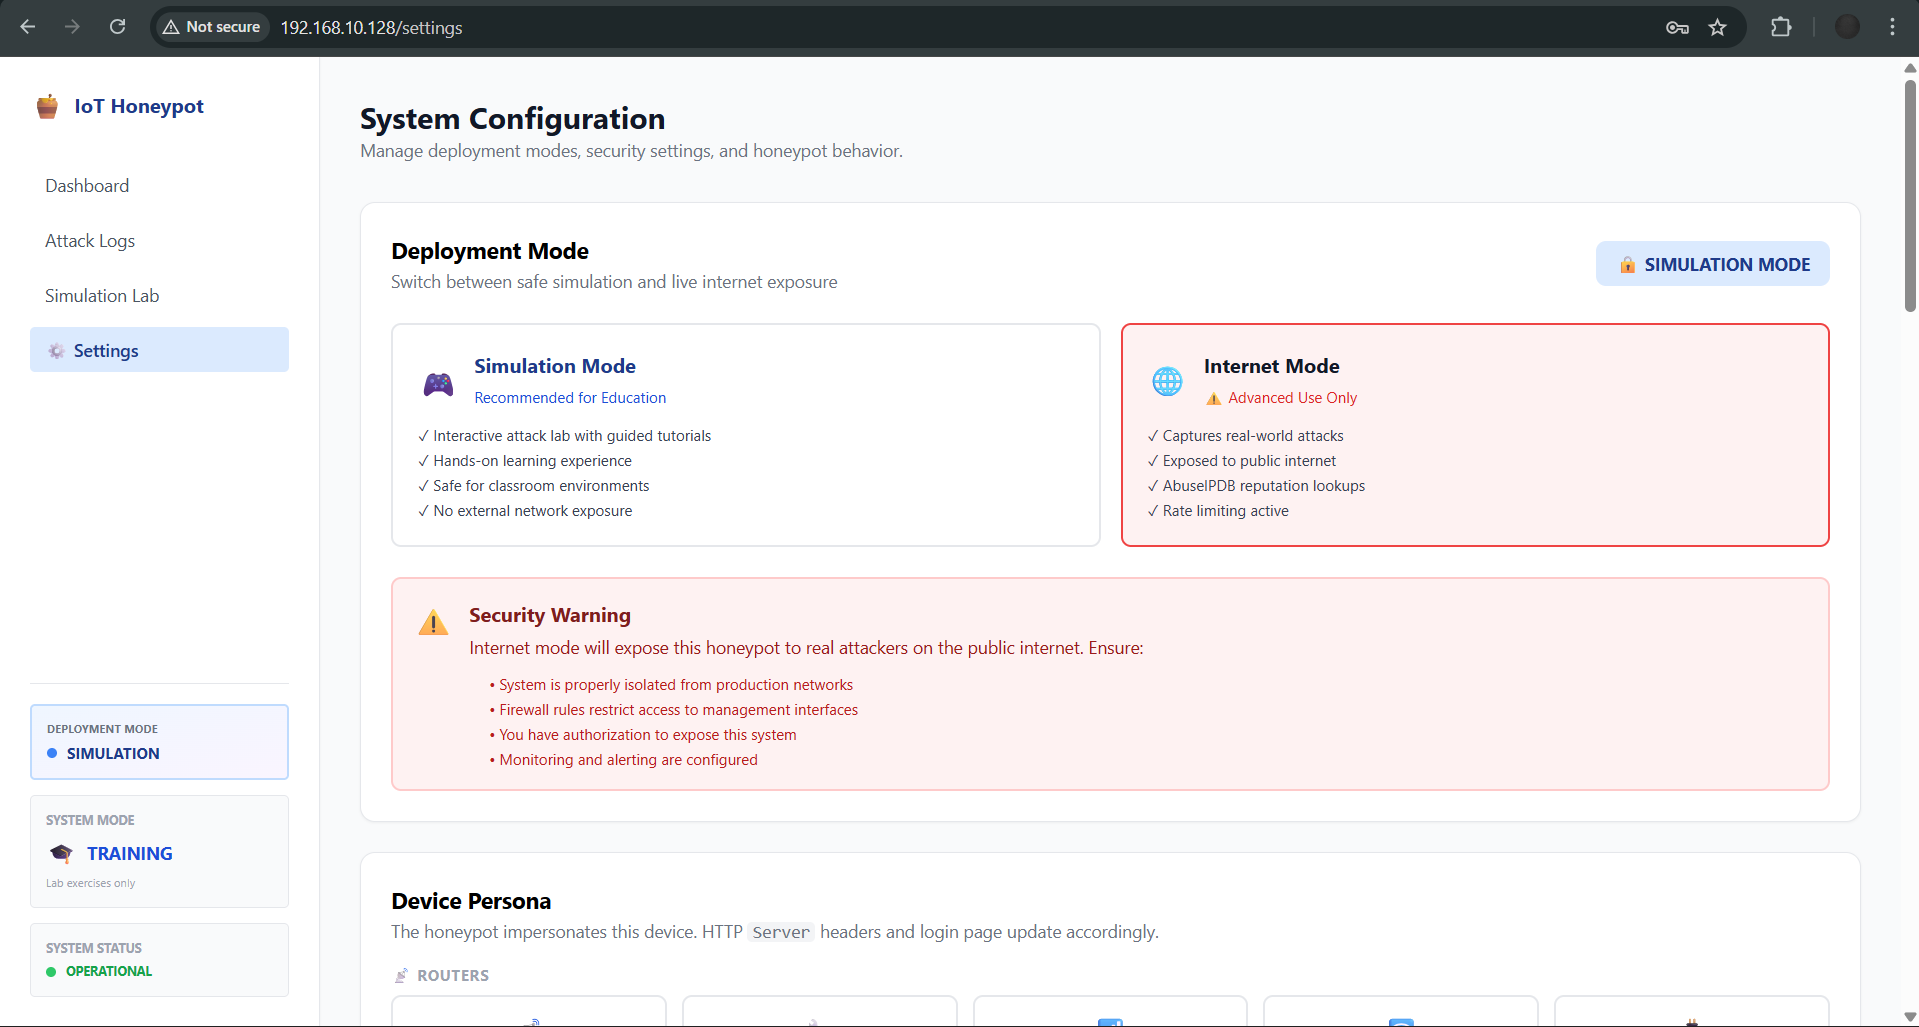This screenshot has width=1919, height=1027.
Task: Click the security warning triangle icon
Action: point(433,623)
